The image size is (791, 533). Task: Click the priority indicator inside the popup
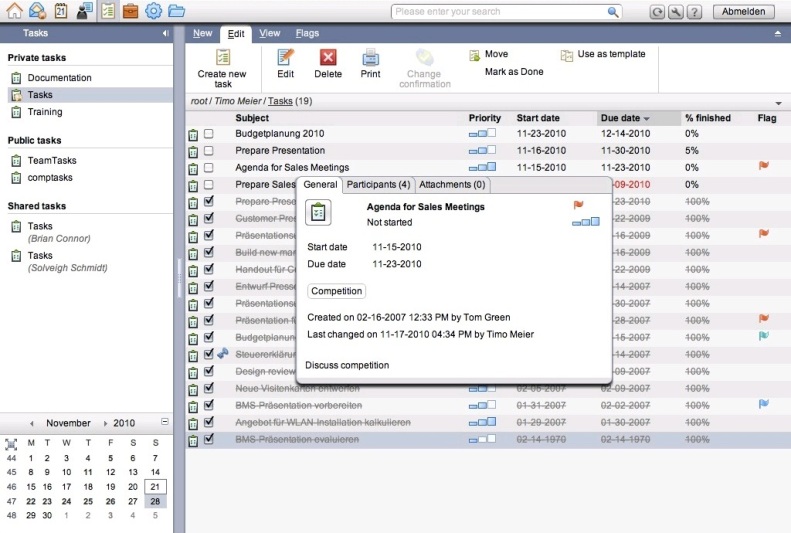click(x=586, y=222)
